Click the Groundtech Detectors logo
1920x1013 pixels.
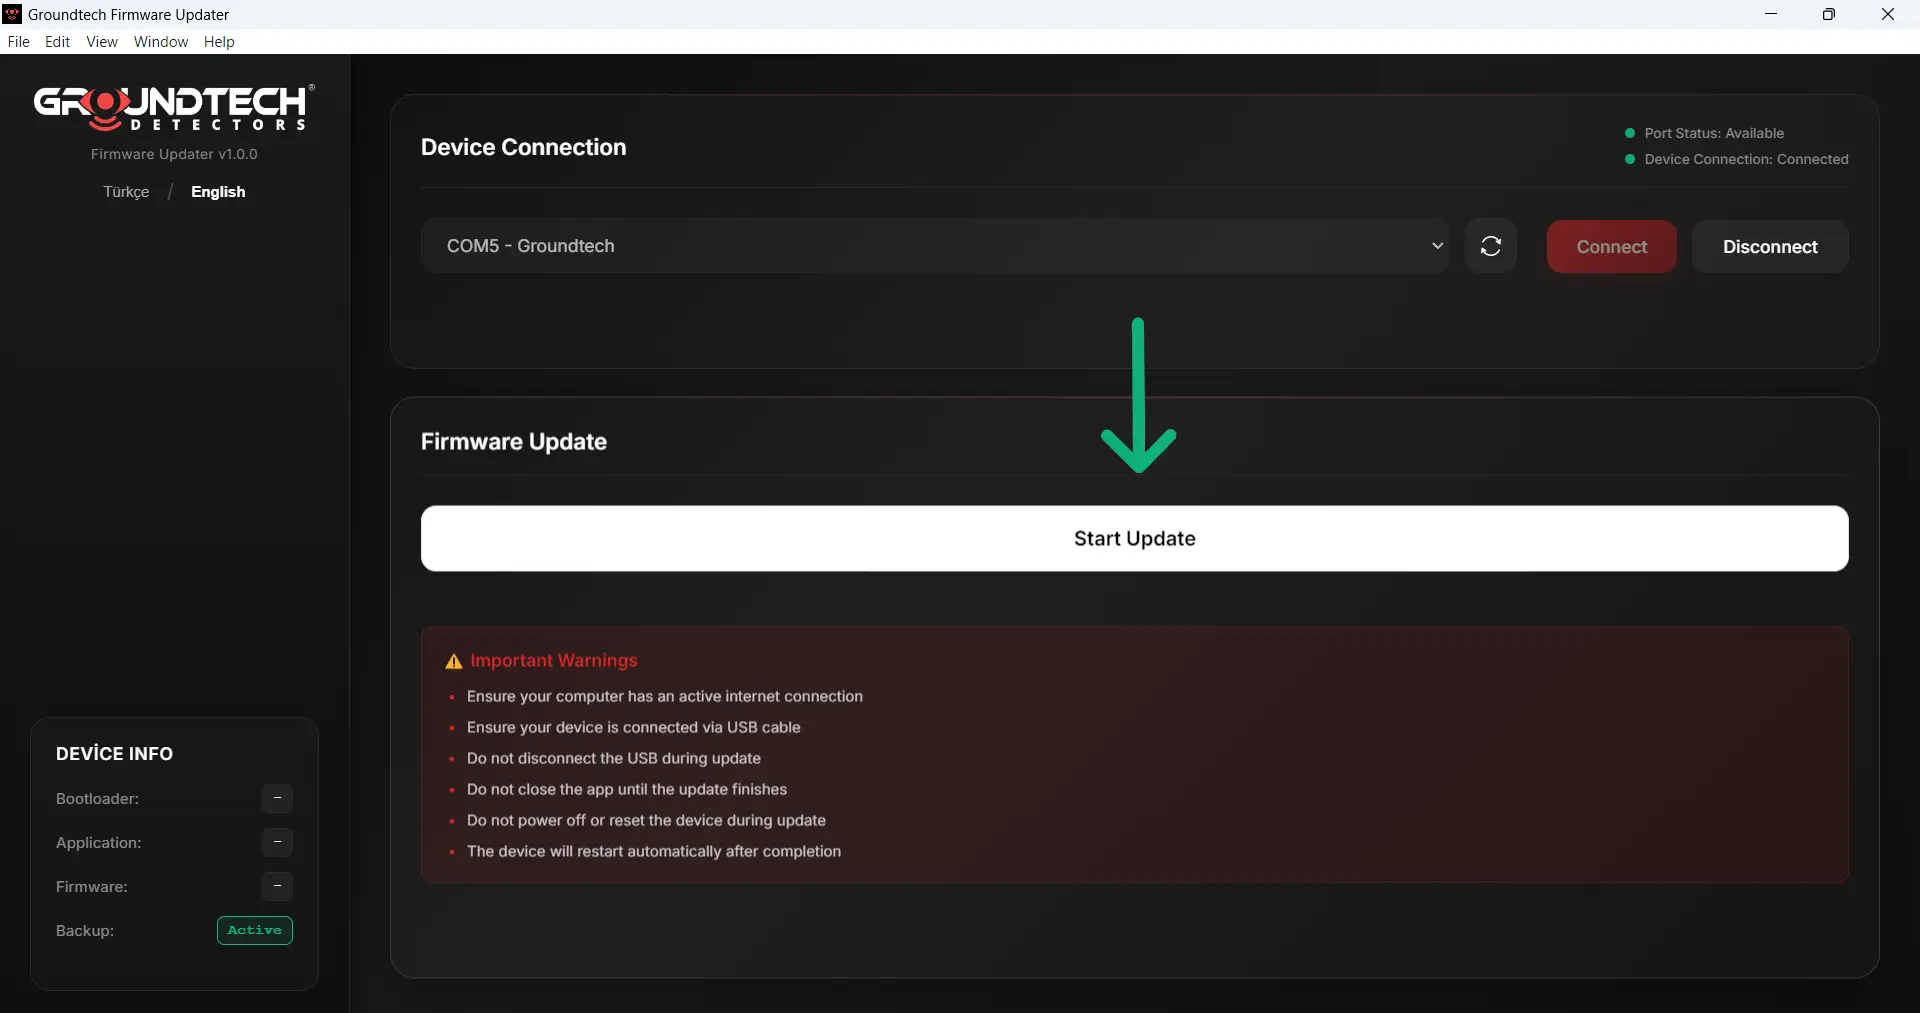pyautogui.click(x=174, y=108)
